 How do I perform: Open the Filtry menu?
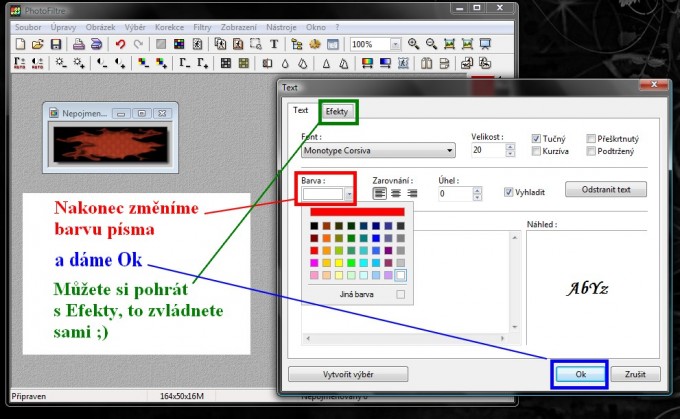point(202,27)
